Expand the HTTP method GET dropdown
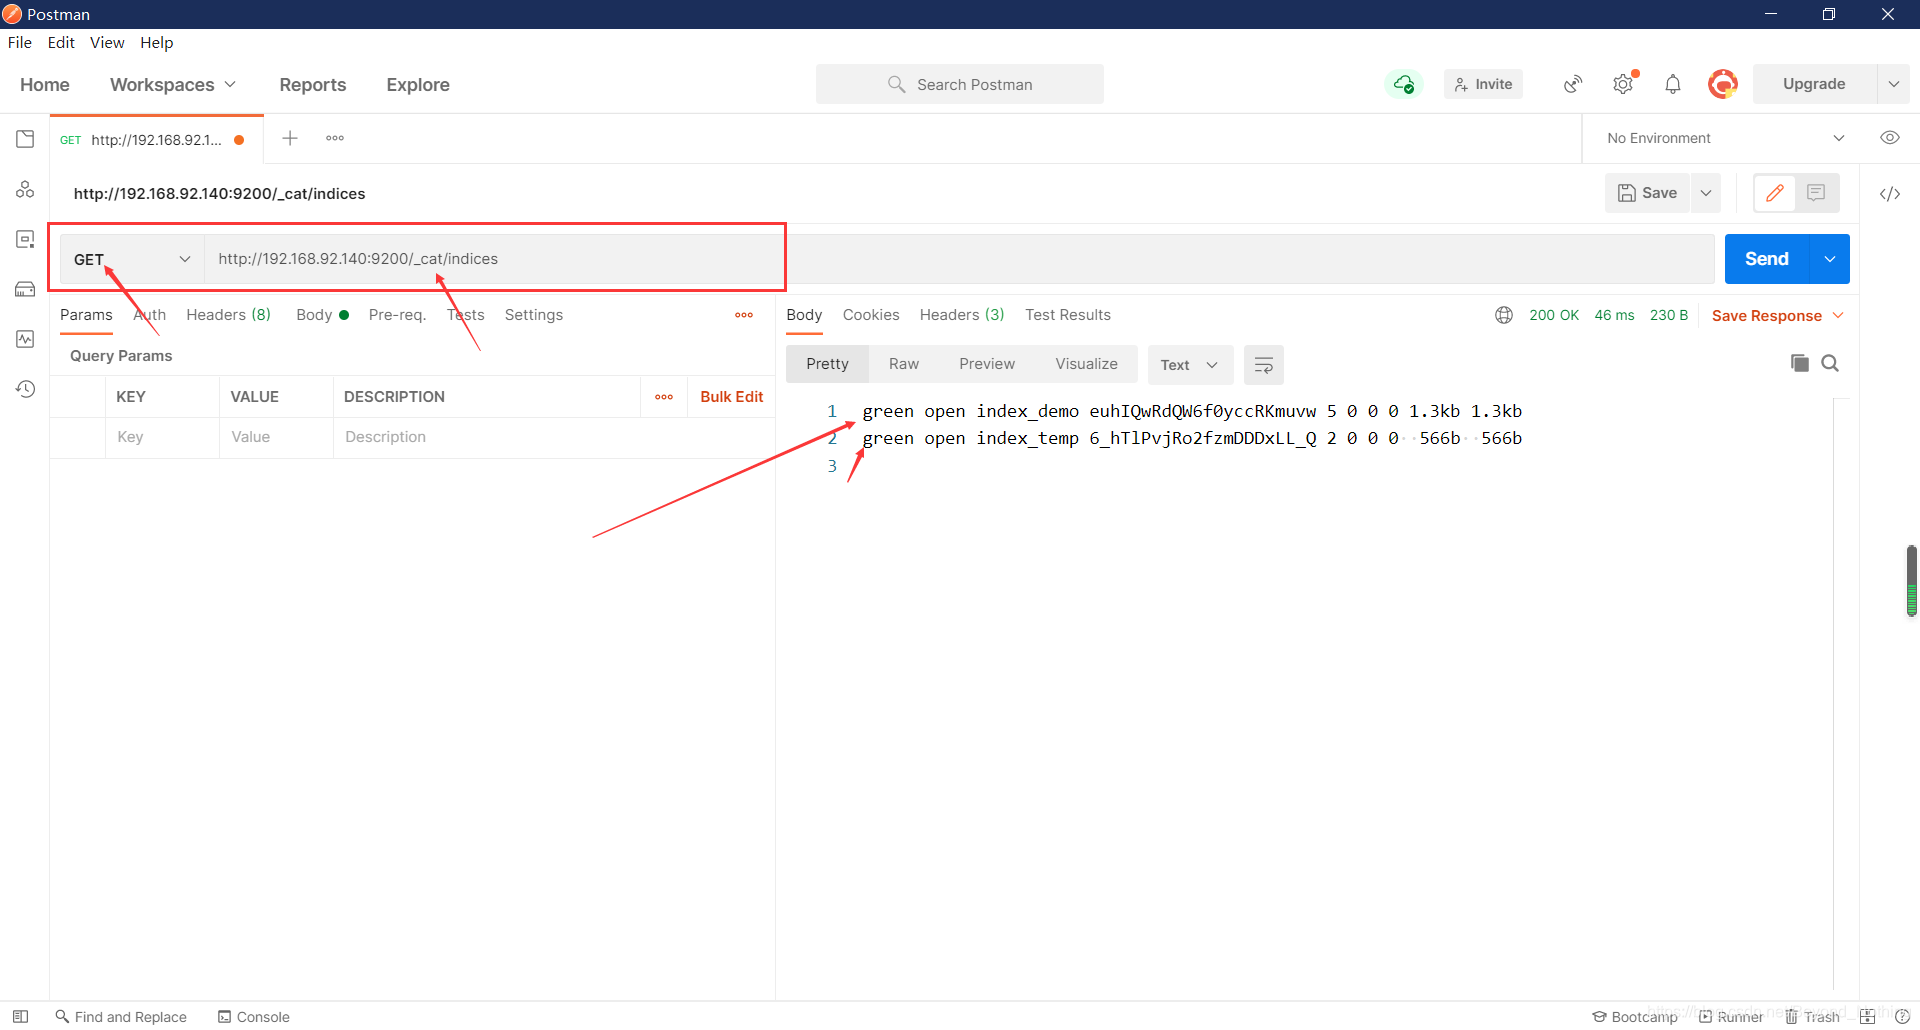This screenshot has width=1920, height=1030. 132,259
